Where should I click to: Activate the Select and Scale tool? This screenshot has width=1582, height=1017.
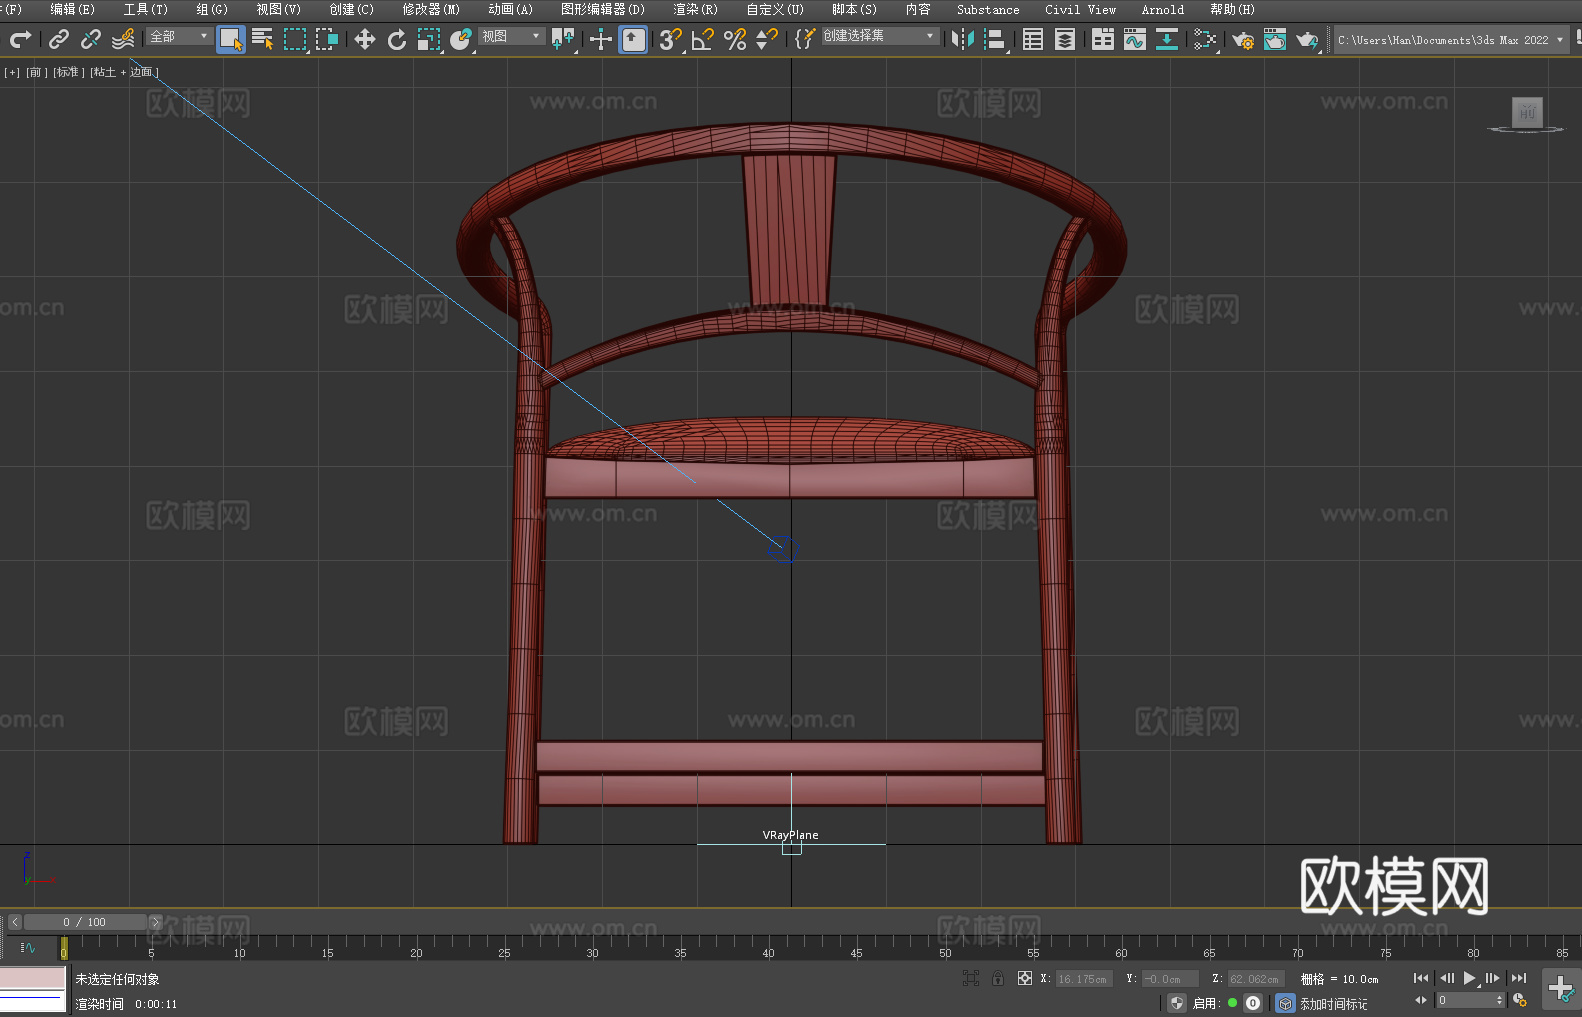click(x=429, y=40)
